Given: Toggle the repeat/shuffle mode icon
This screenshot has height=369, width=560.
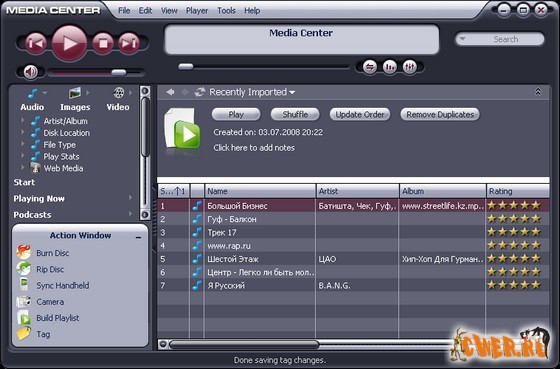Looking at the screenshot, I should point(370,67).
